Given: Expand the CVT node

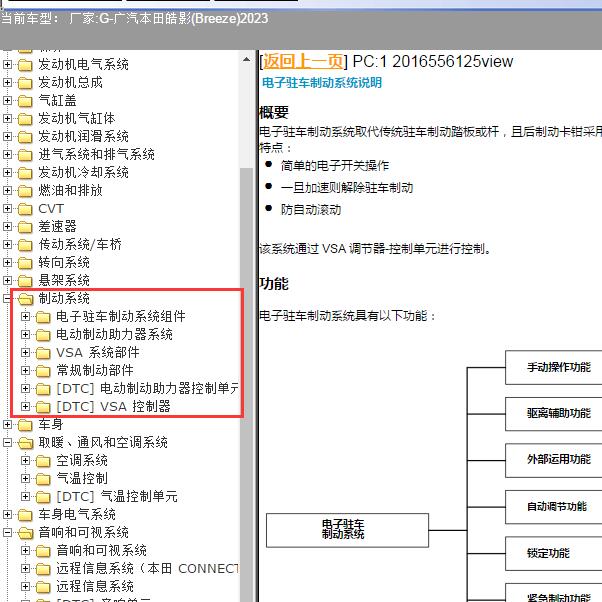Looking at the screenshot, I should 7,208.
